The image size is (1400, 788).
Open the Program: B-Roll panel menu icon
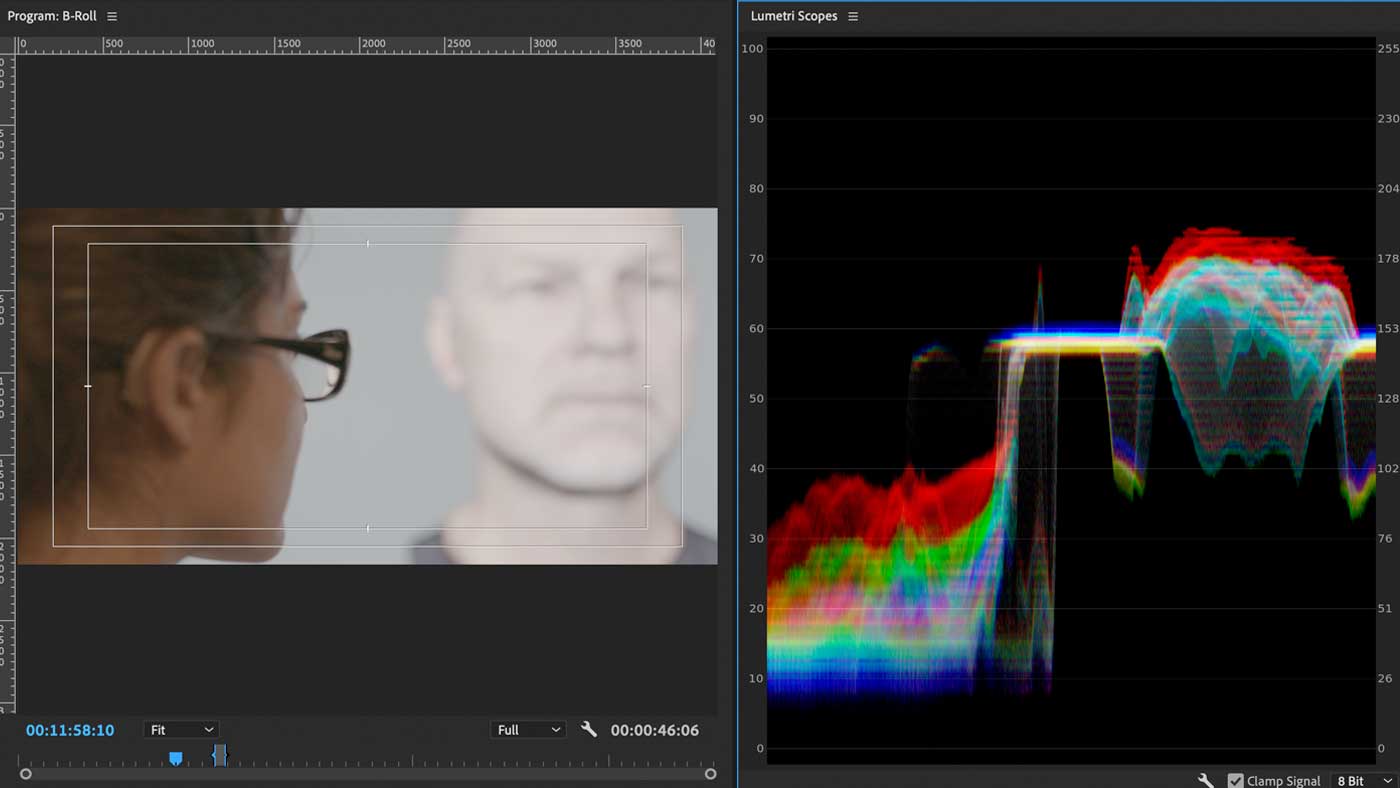[111, 15]
